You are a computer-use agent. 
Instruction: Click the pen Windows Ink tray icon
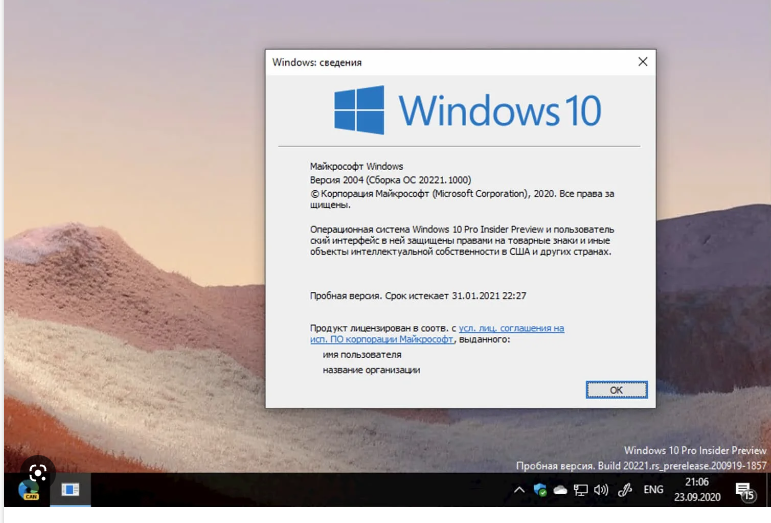click(x=626, y=490)
